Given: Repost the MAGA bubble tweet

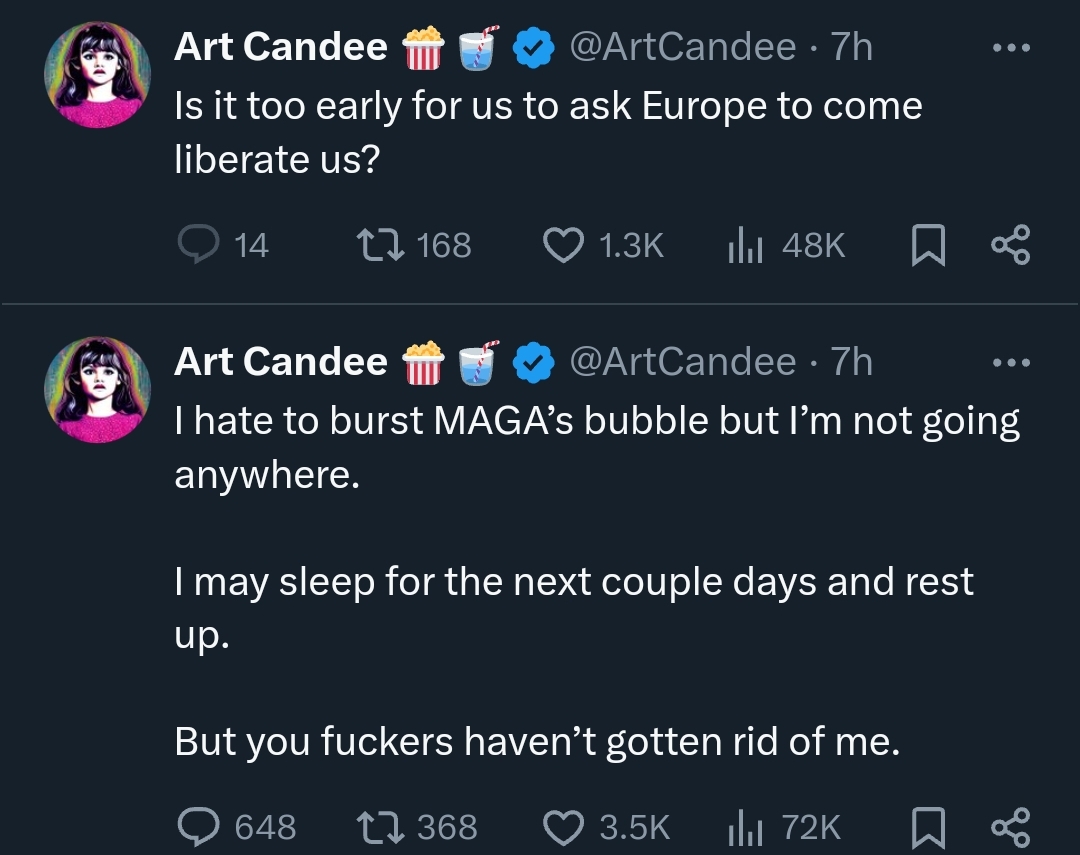Looking at the screenshot, I should (x=380, y=826).
